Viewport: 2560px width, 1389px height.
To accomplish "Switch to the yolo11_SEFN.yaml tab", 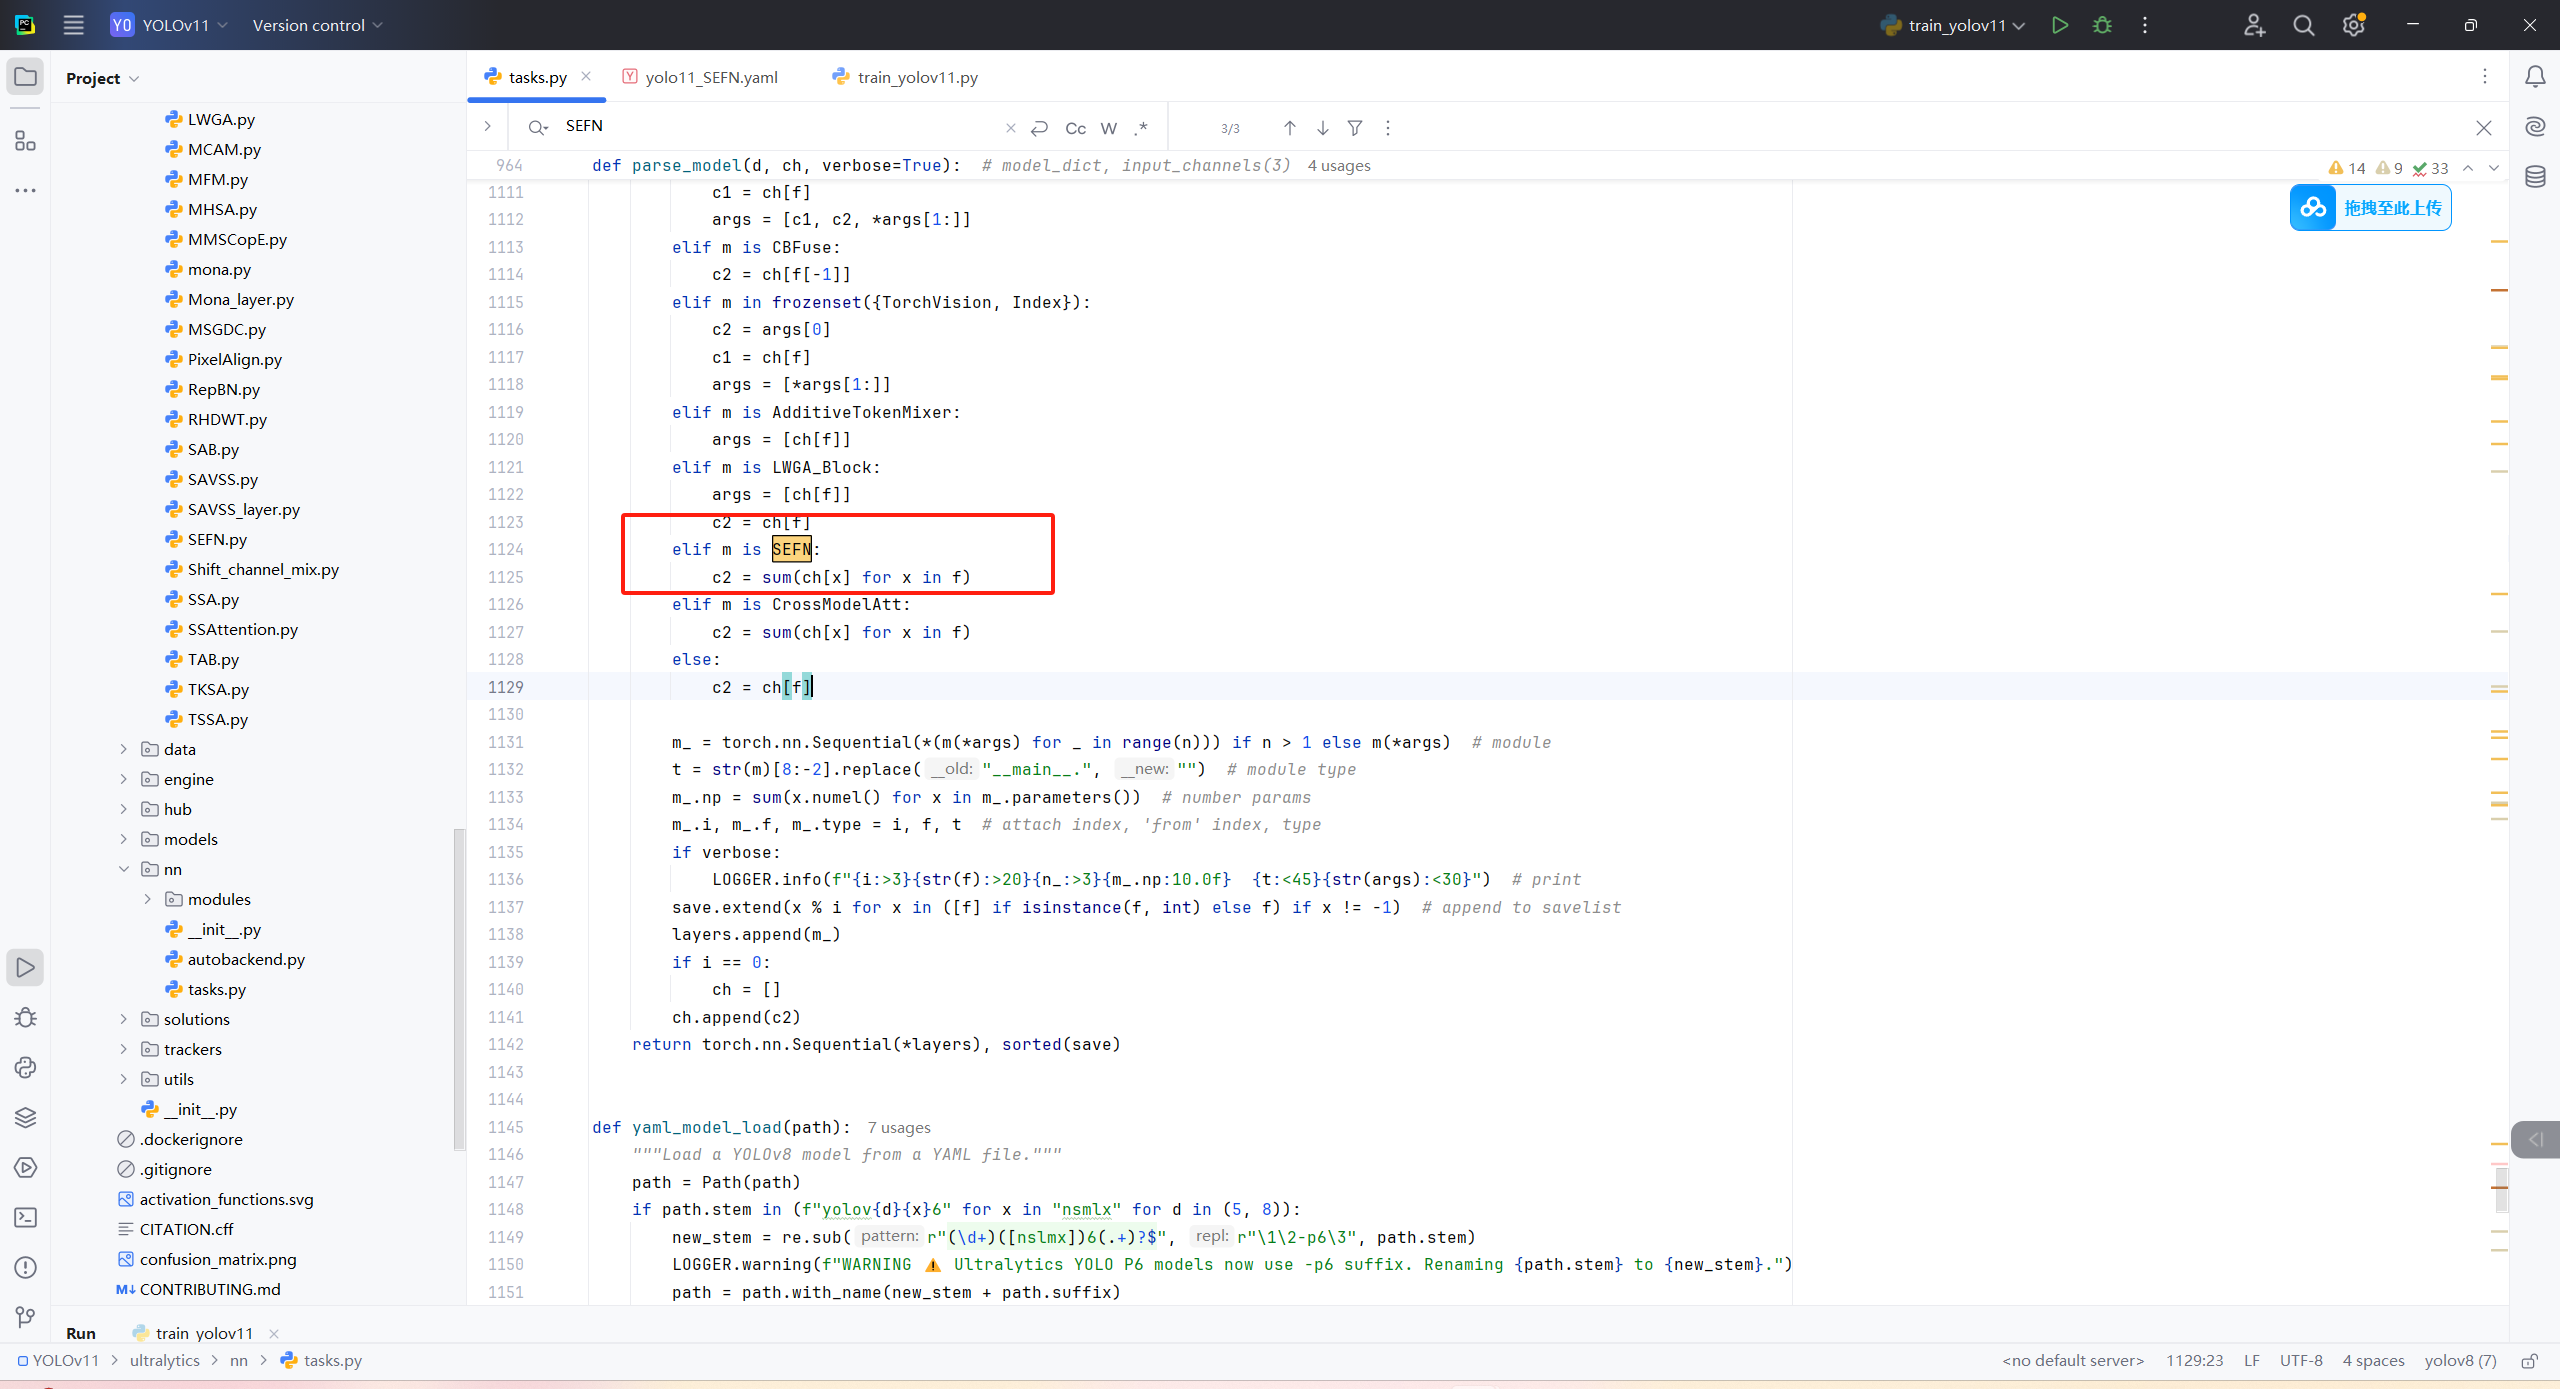I will 711,77.
